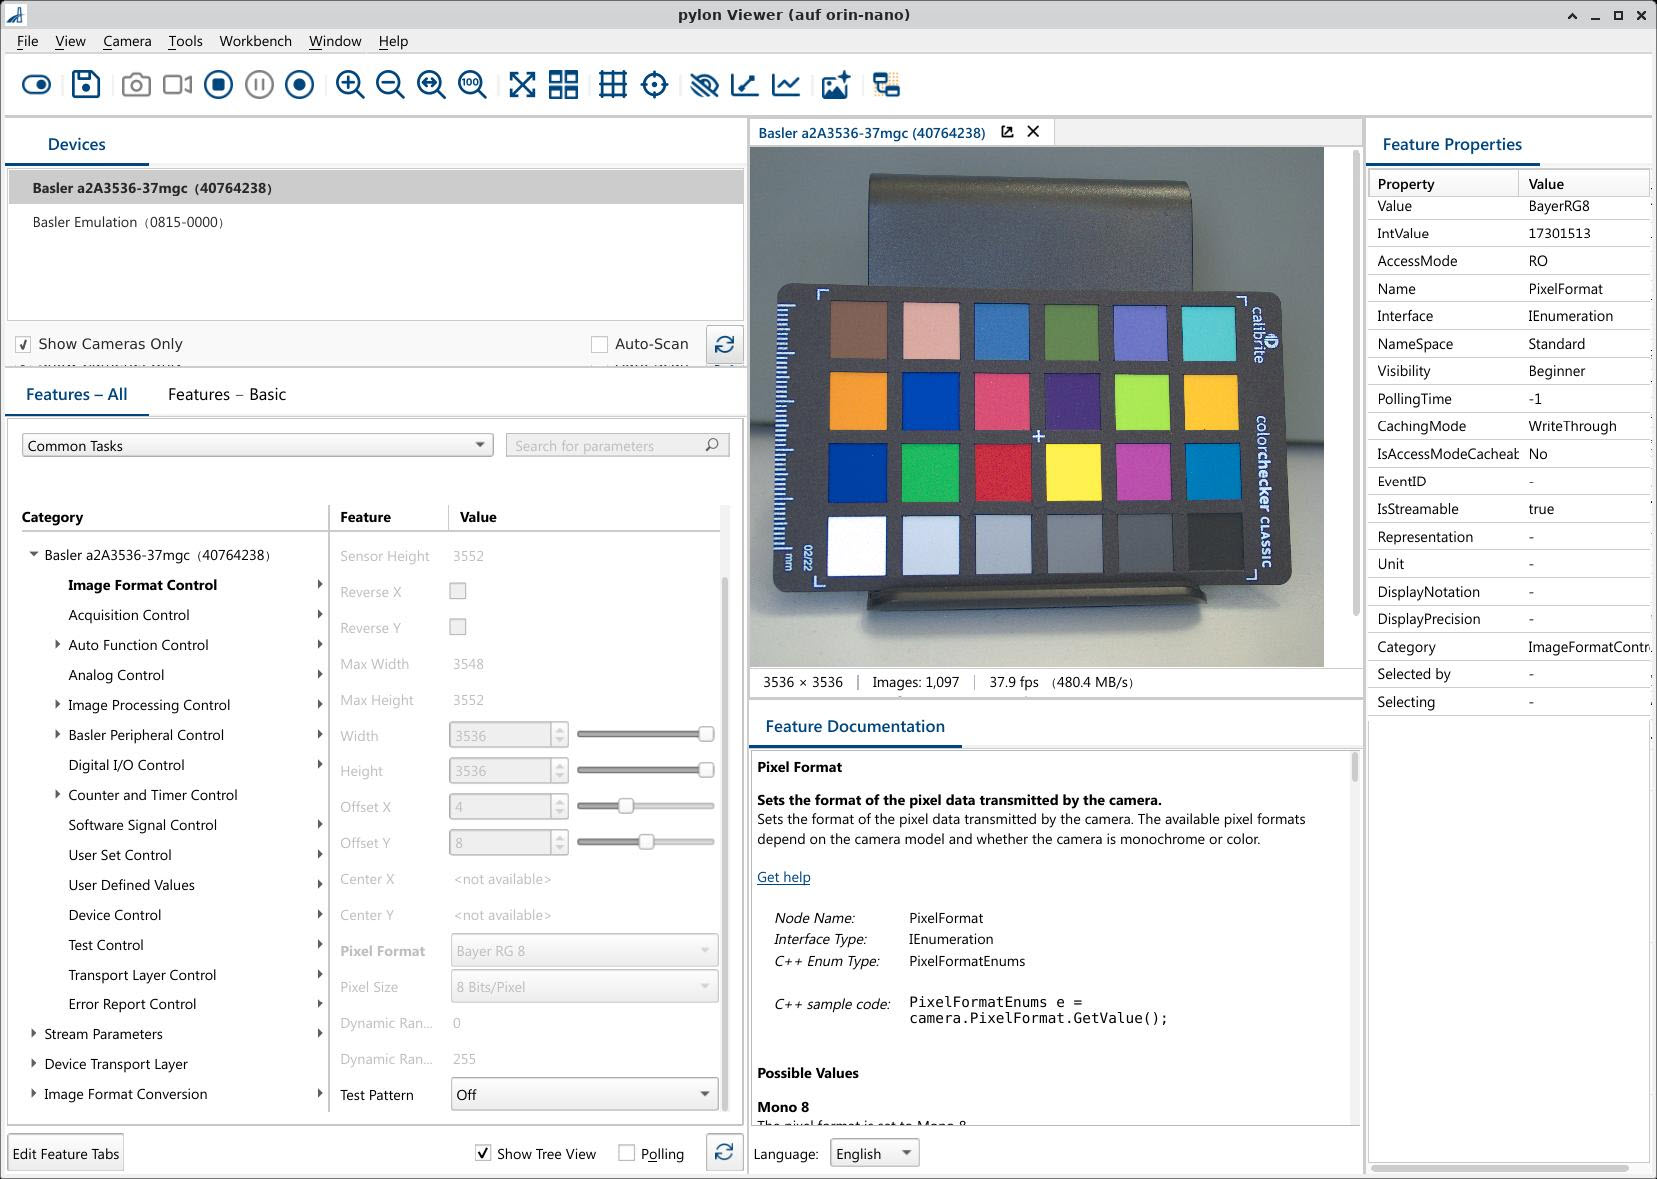
Task: Enable Auto-Scan for devices
Action: [600, 343]
